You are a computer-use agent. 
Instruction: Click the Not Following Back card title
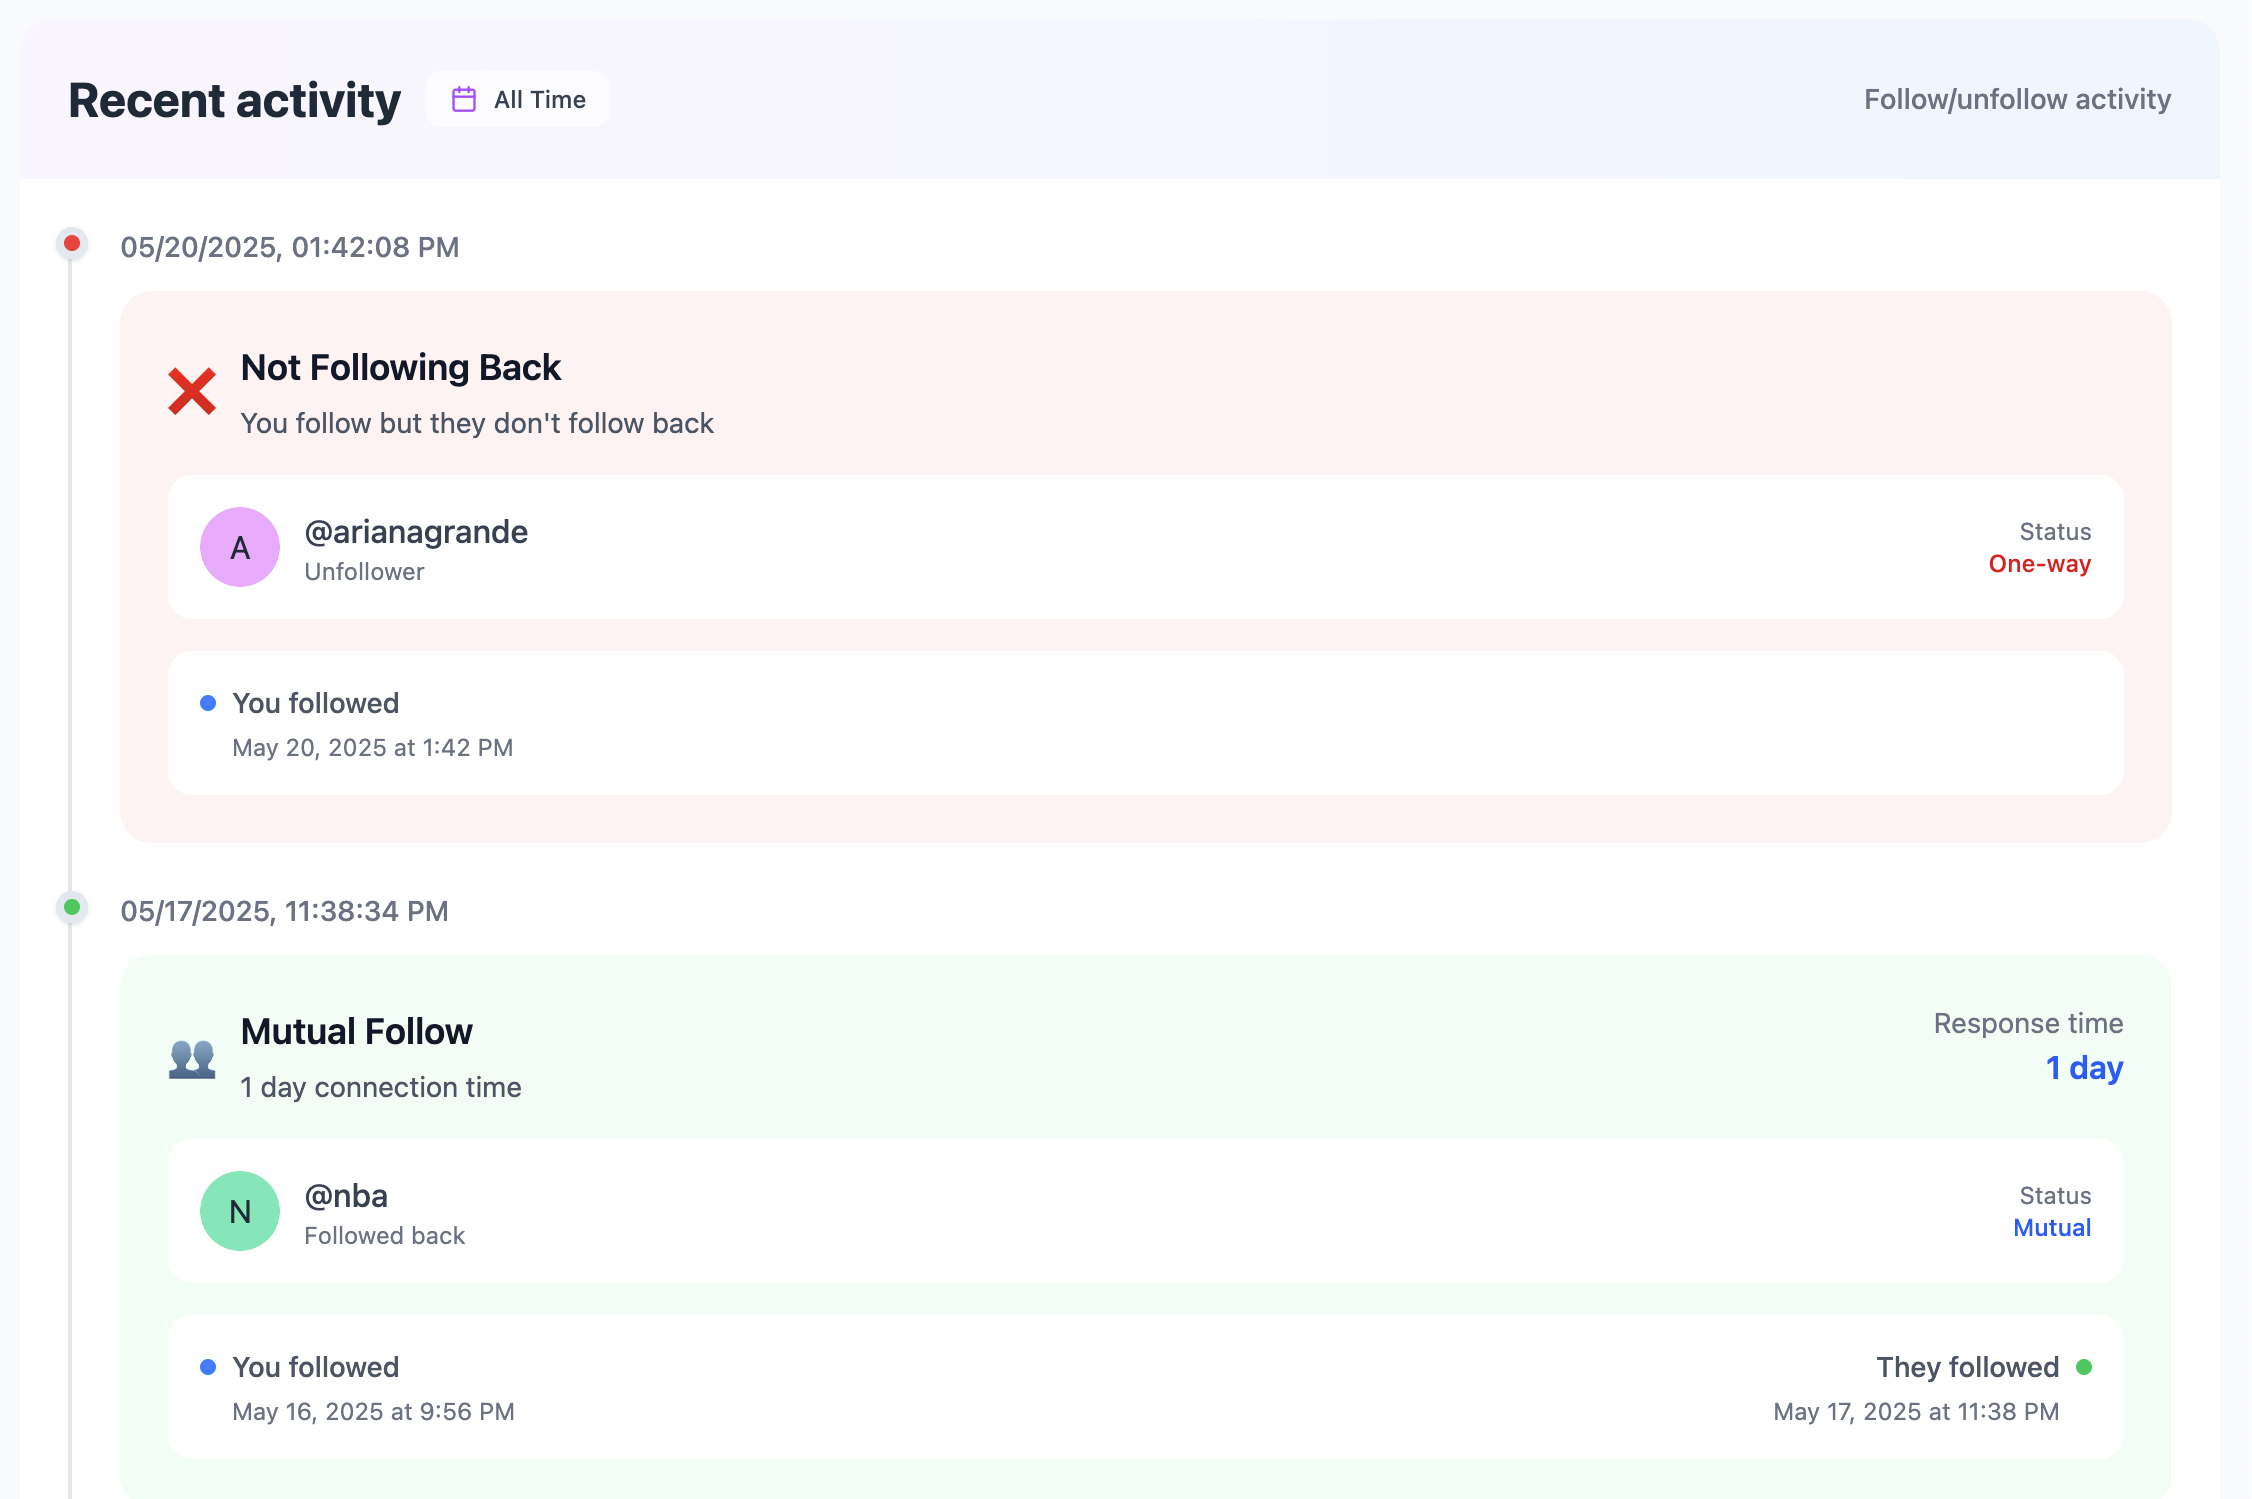pos(400,368)
